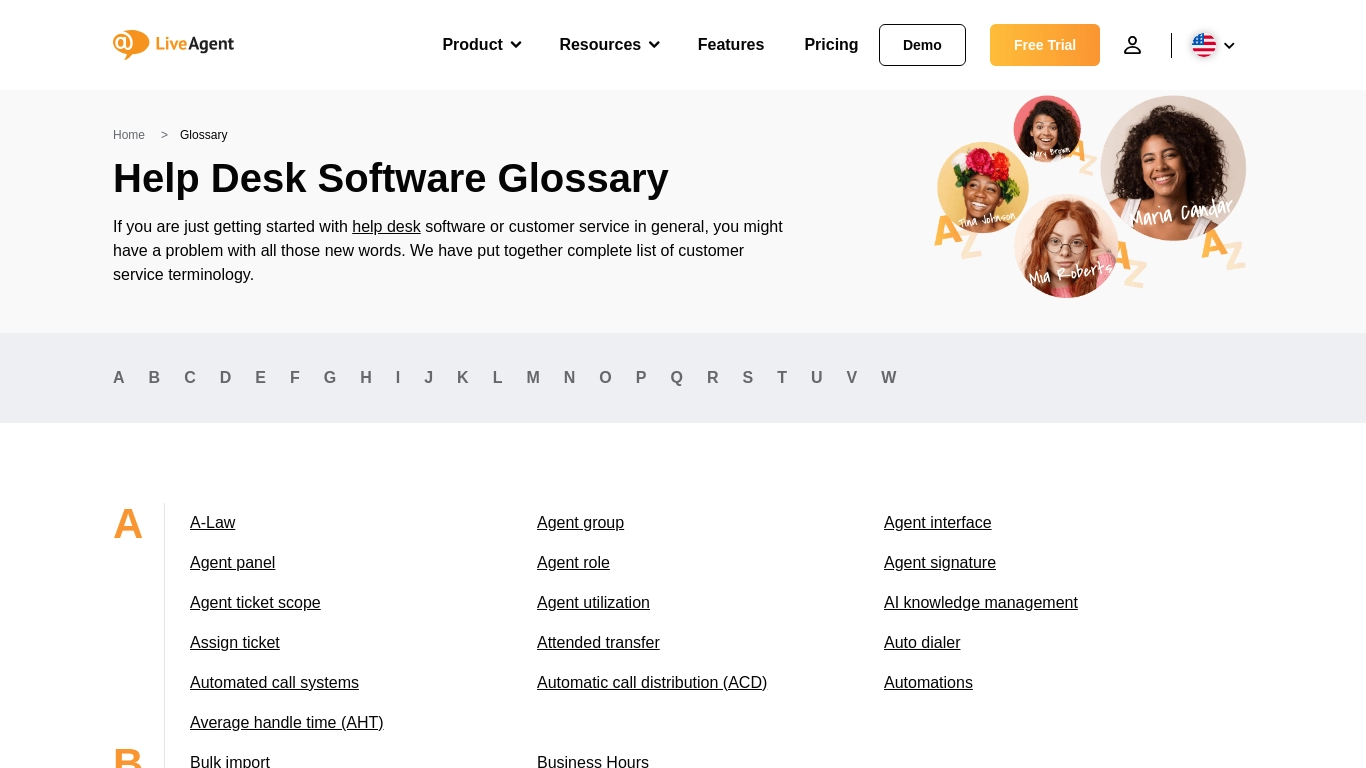
Task: View the AI knowledge management term
Action: 980,603
